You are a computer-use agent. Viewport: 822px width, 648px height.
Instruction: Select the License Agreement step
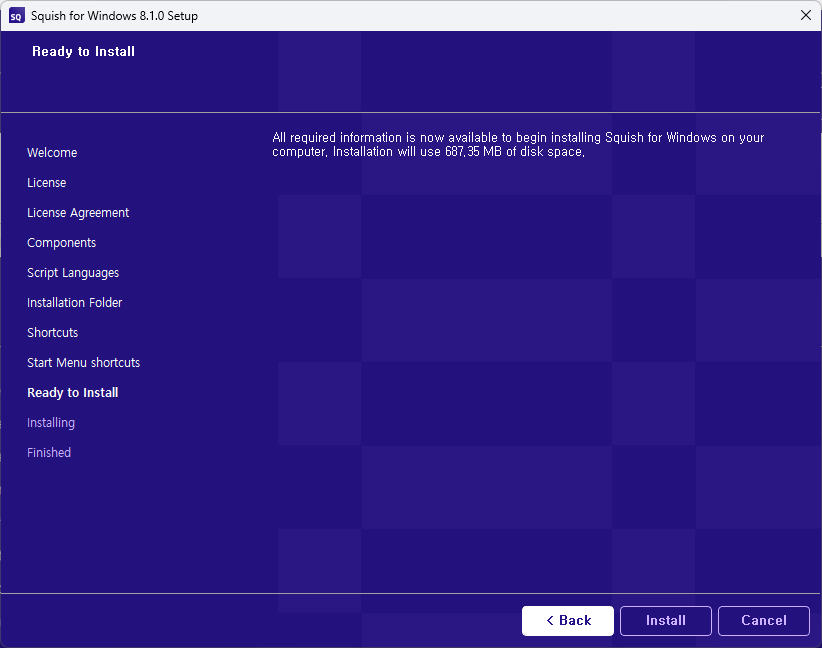coord(78,213)
